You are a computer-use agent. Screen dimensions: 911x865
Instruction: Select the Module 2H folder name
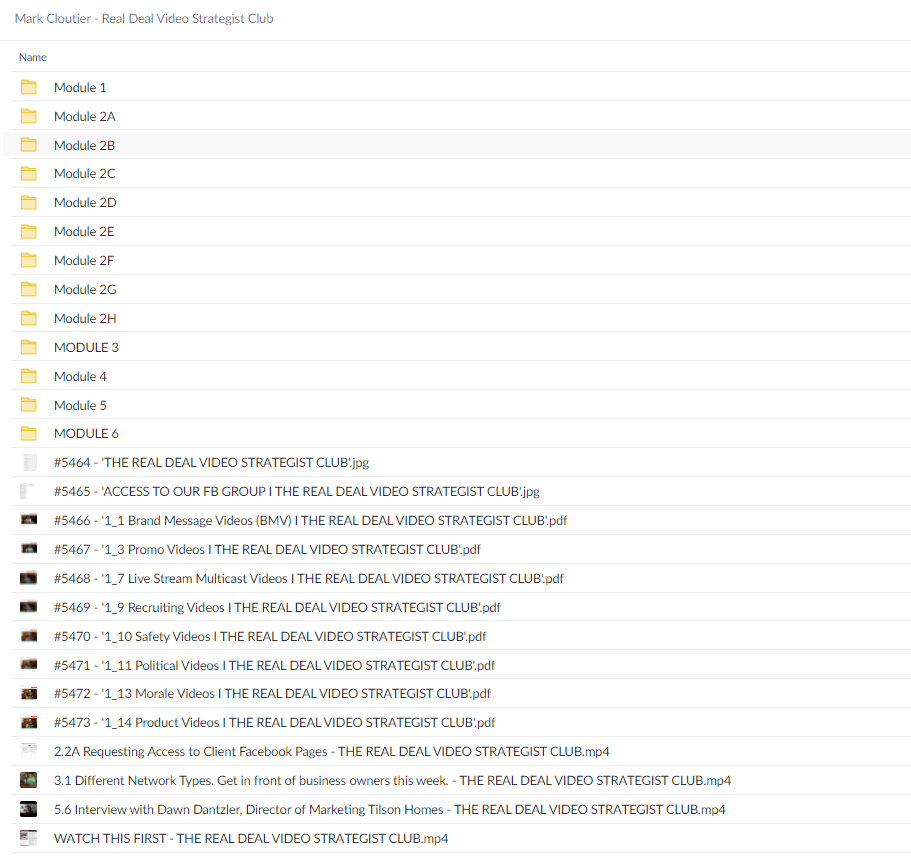click(x=85, y=318)
